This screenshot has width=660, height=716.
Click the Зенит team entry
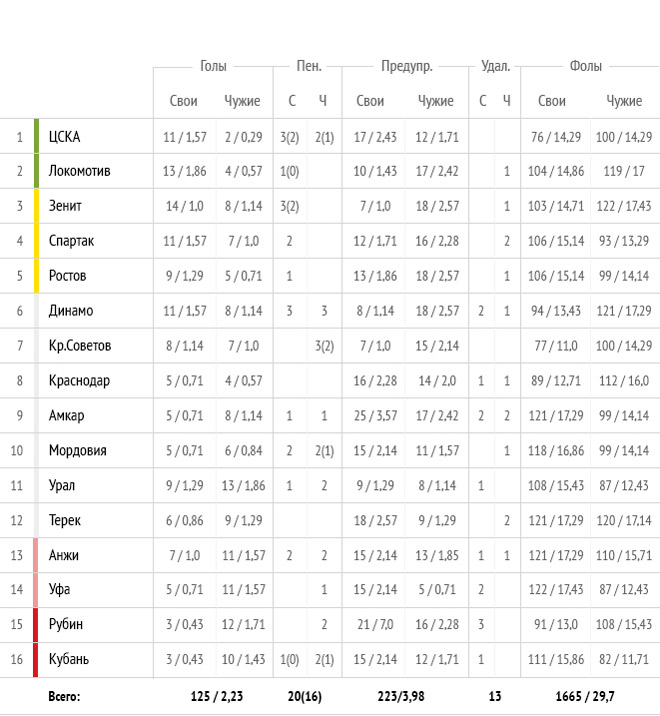(65, 206)
